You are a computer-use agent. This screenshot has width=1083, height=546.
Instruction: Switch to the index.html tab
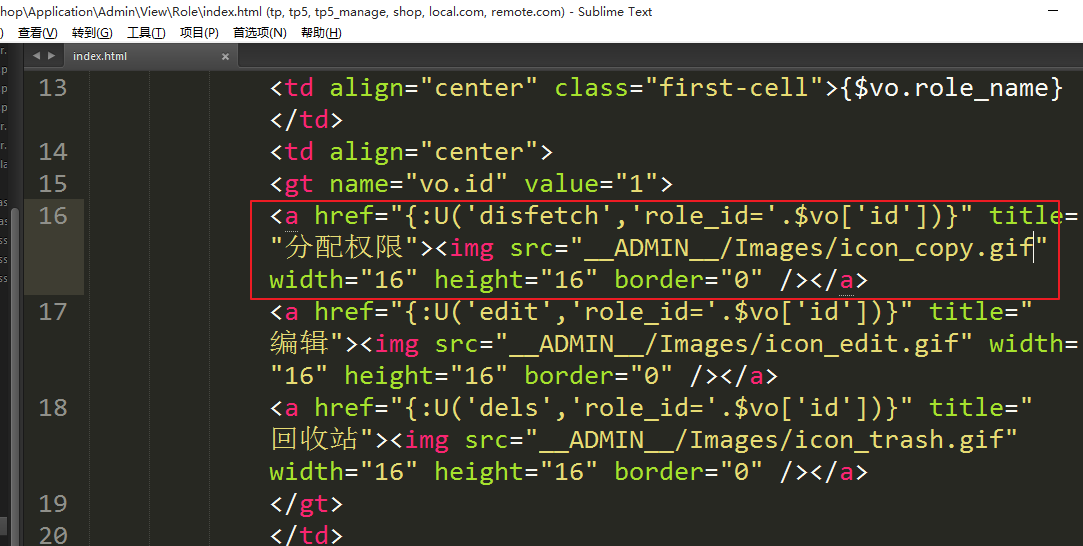[100, 57]
